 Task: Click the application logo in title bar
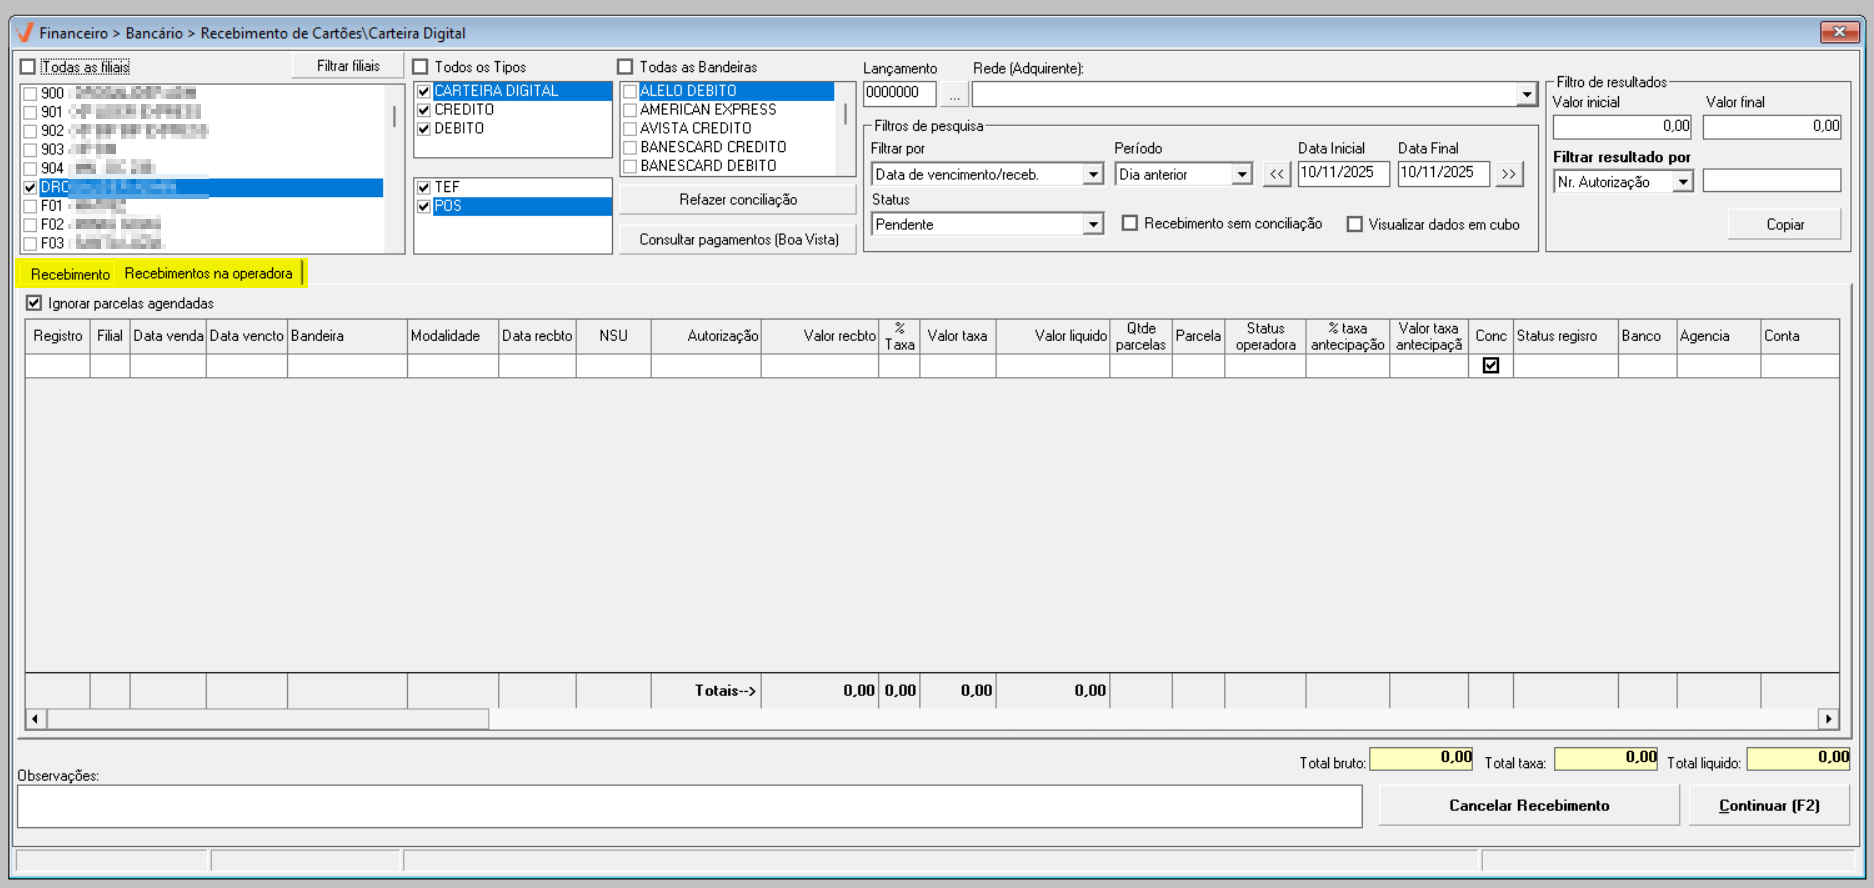coord(25,33)
